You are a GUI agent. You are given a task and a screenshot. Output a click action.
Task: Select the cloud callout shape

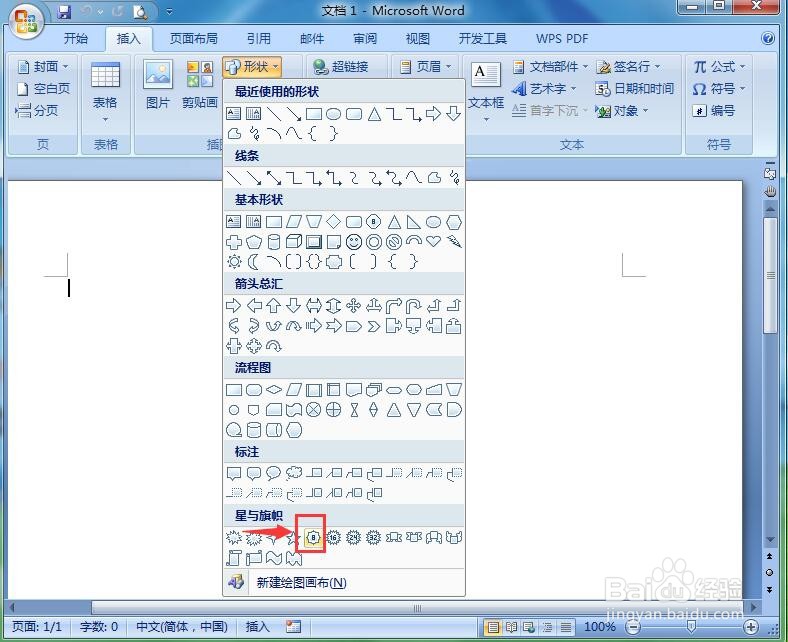[293, 473]
